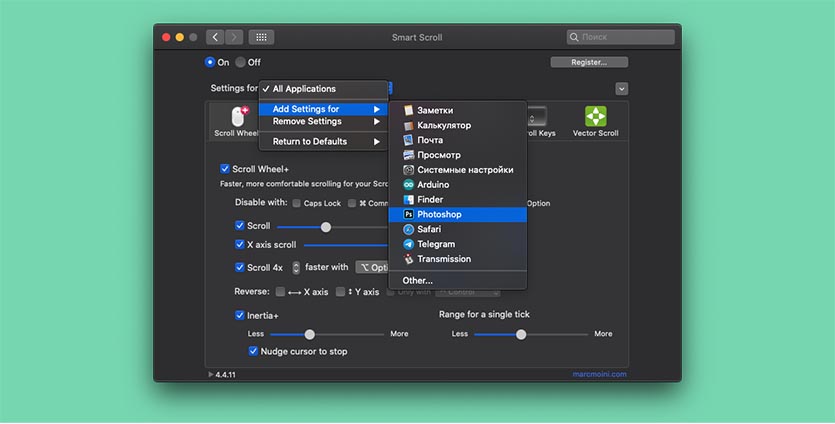Disable Nudge cursor to stop
The height and width of the screenshot is (424, 835).
(x=254, y=351)
